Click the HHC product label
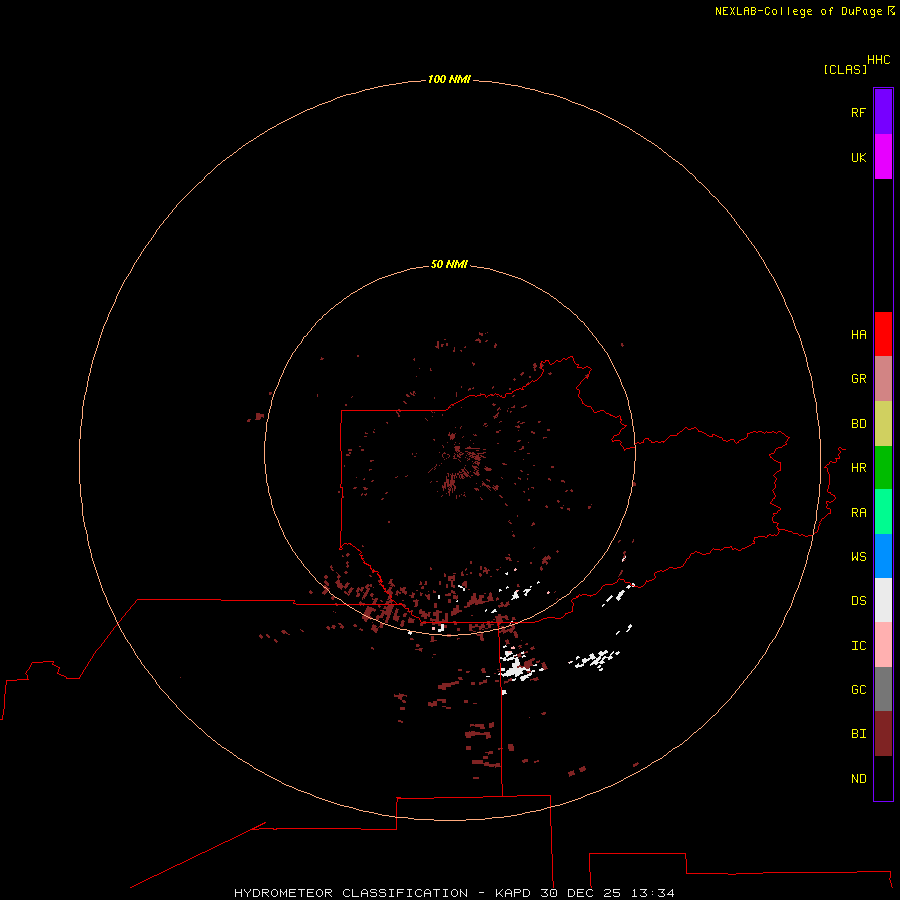The height and width of the screenshot is (900, 900). tap(878, 60)
